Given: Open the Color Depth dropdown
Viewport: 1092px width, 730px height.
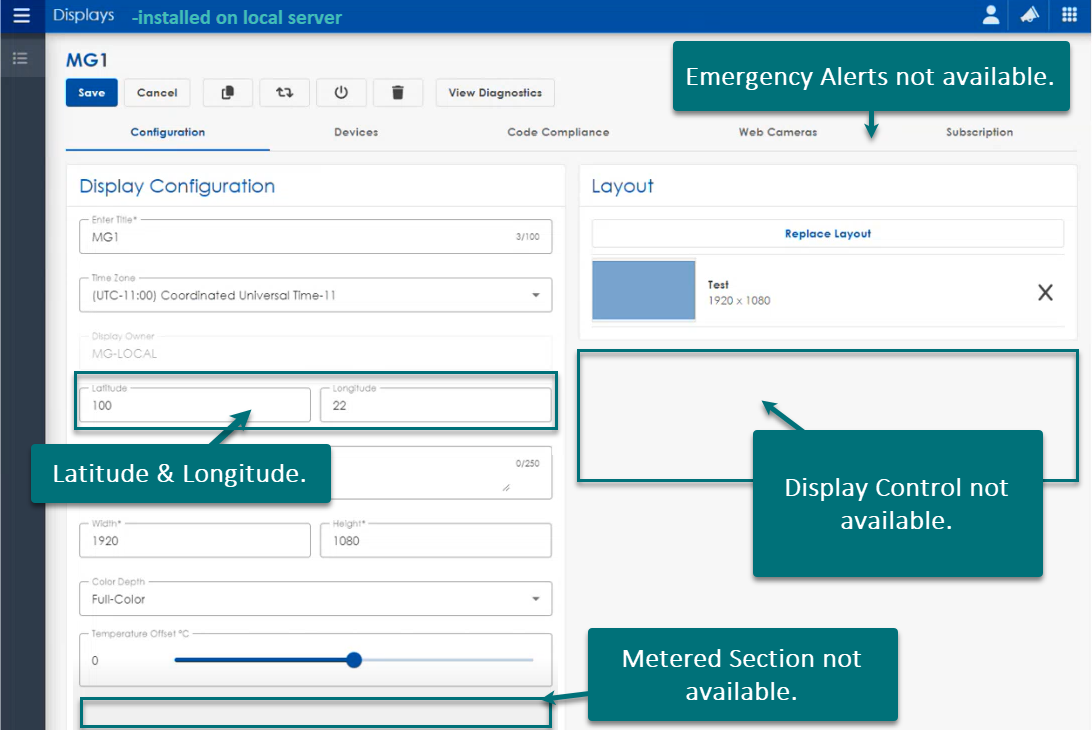Looking at the screenshot, I should (536, 599).
